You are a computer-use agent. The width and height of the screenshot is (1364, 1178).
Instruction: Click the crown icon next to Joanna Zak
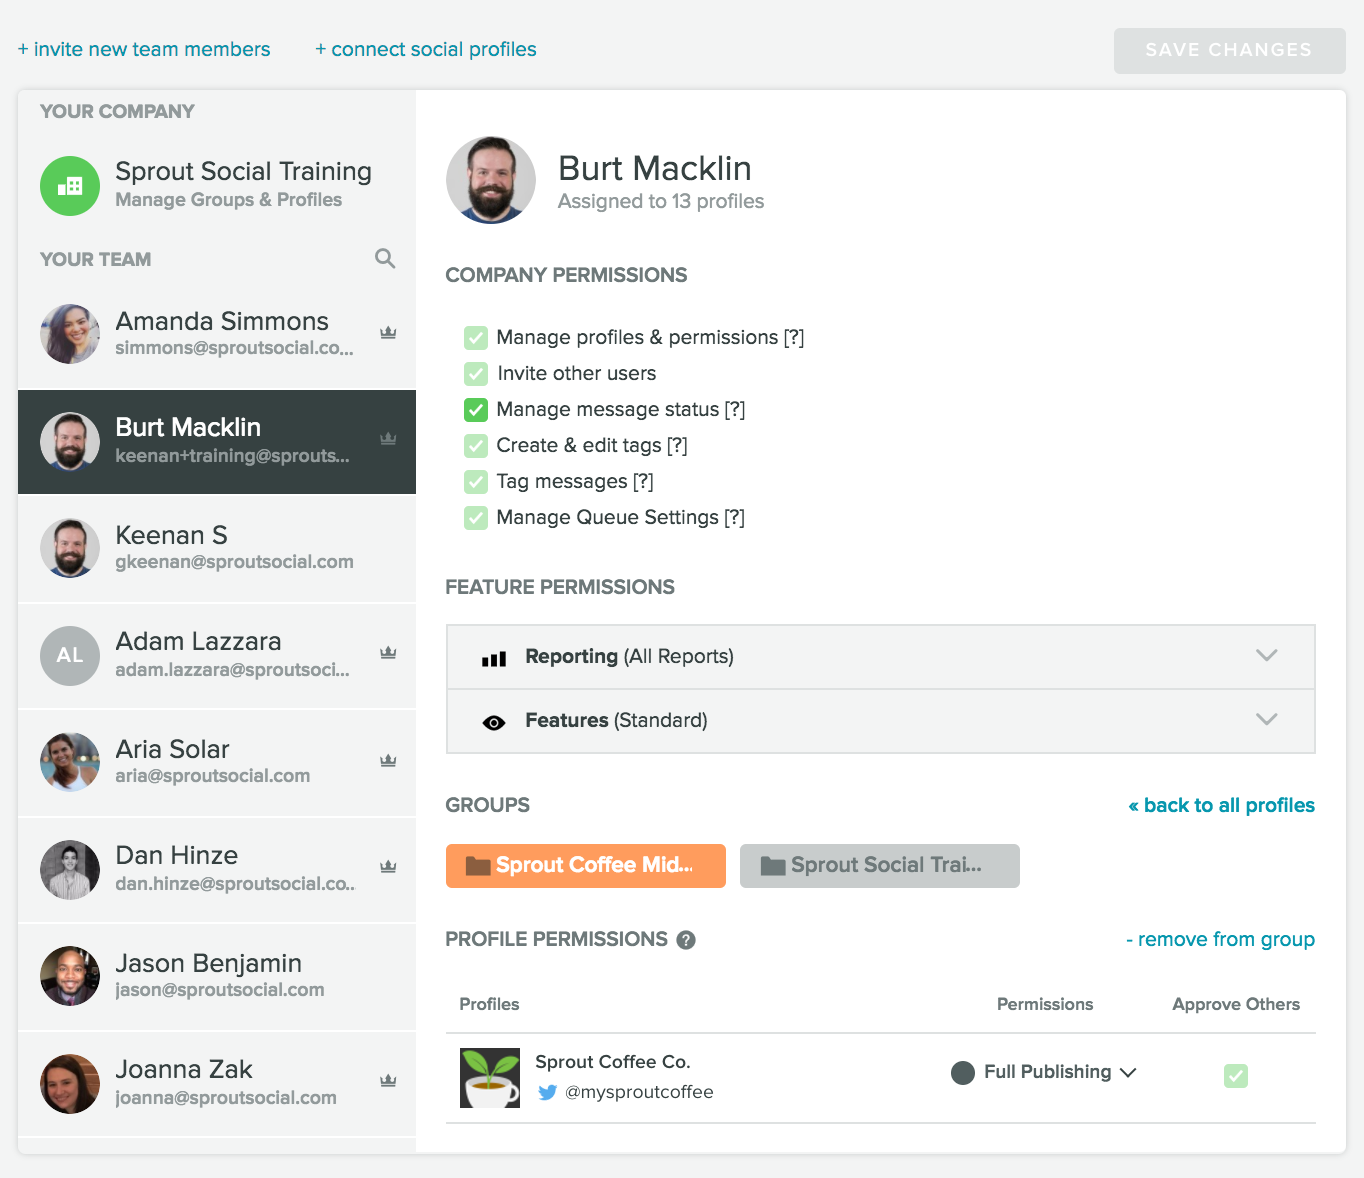tap(388, 1081)
